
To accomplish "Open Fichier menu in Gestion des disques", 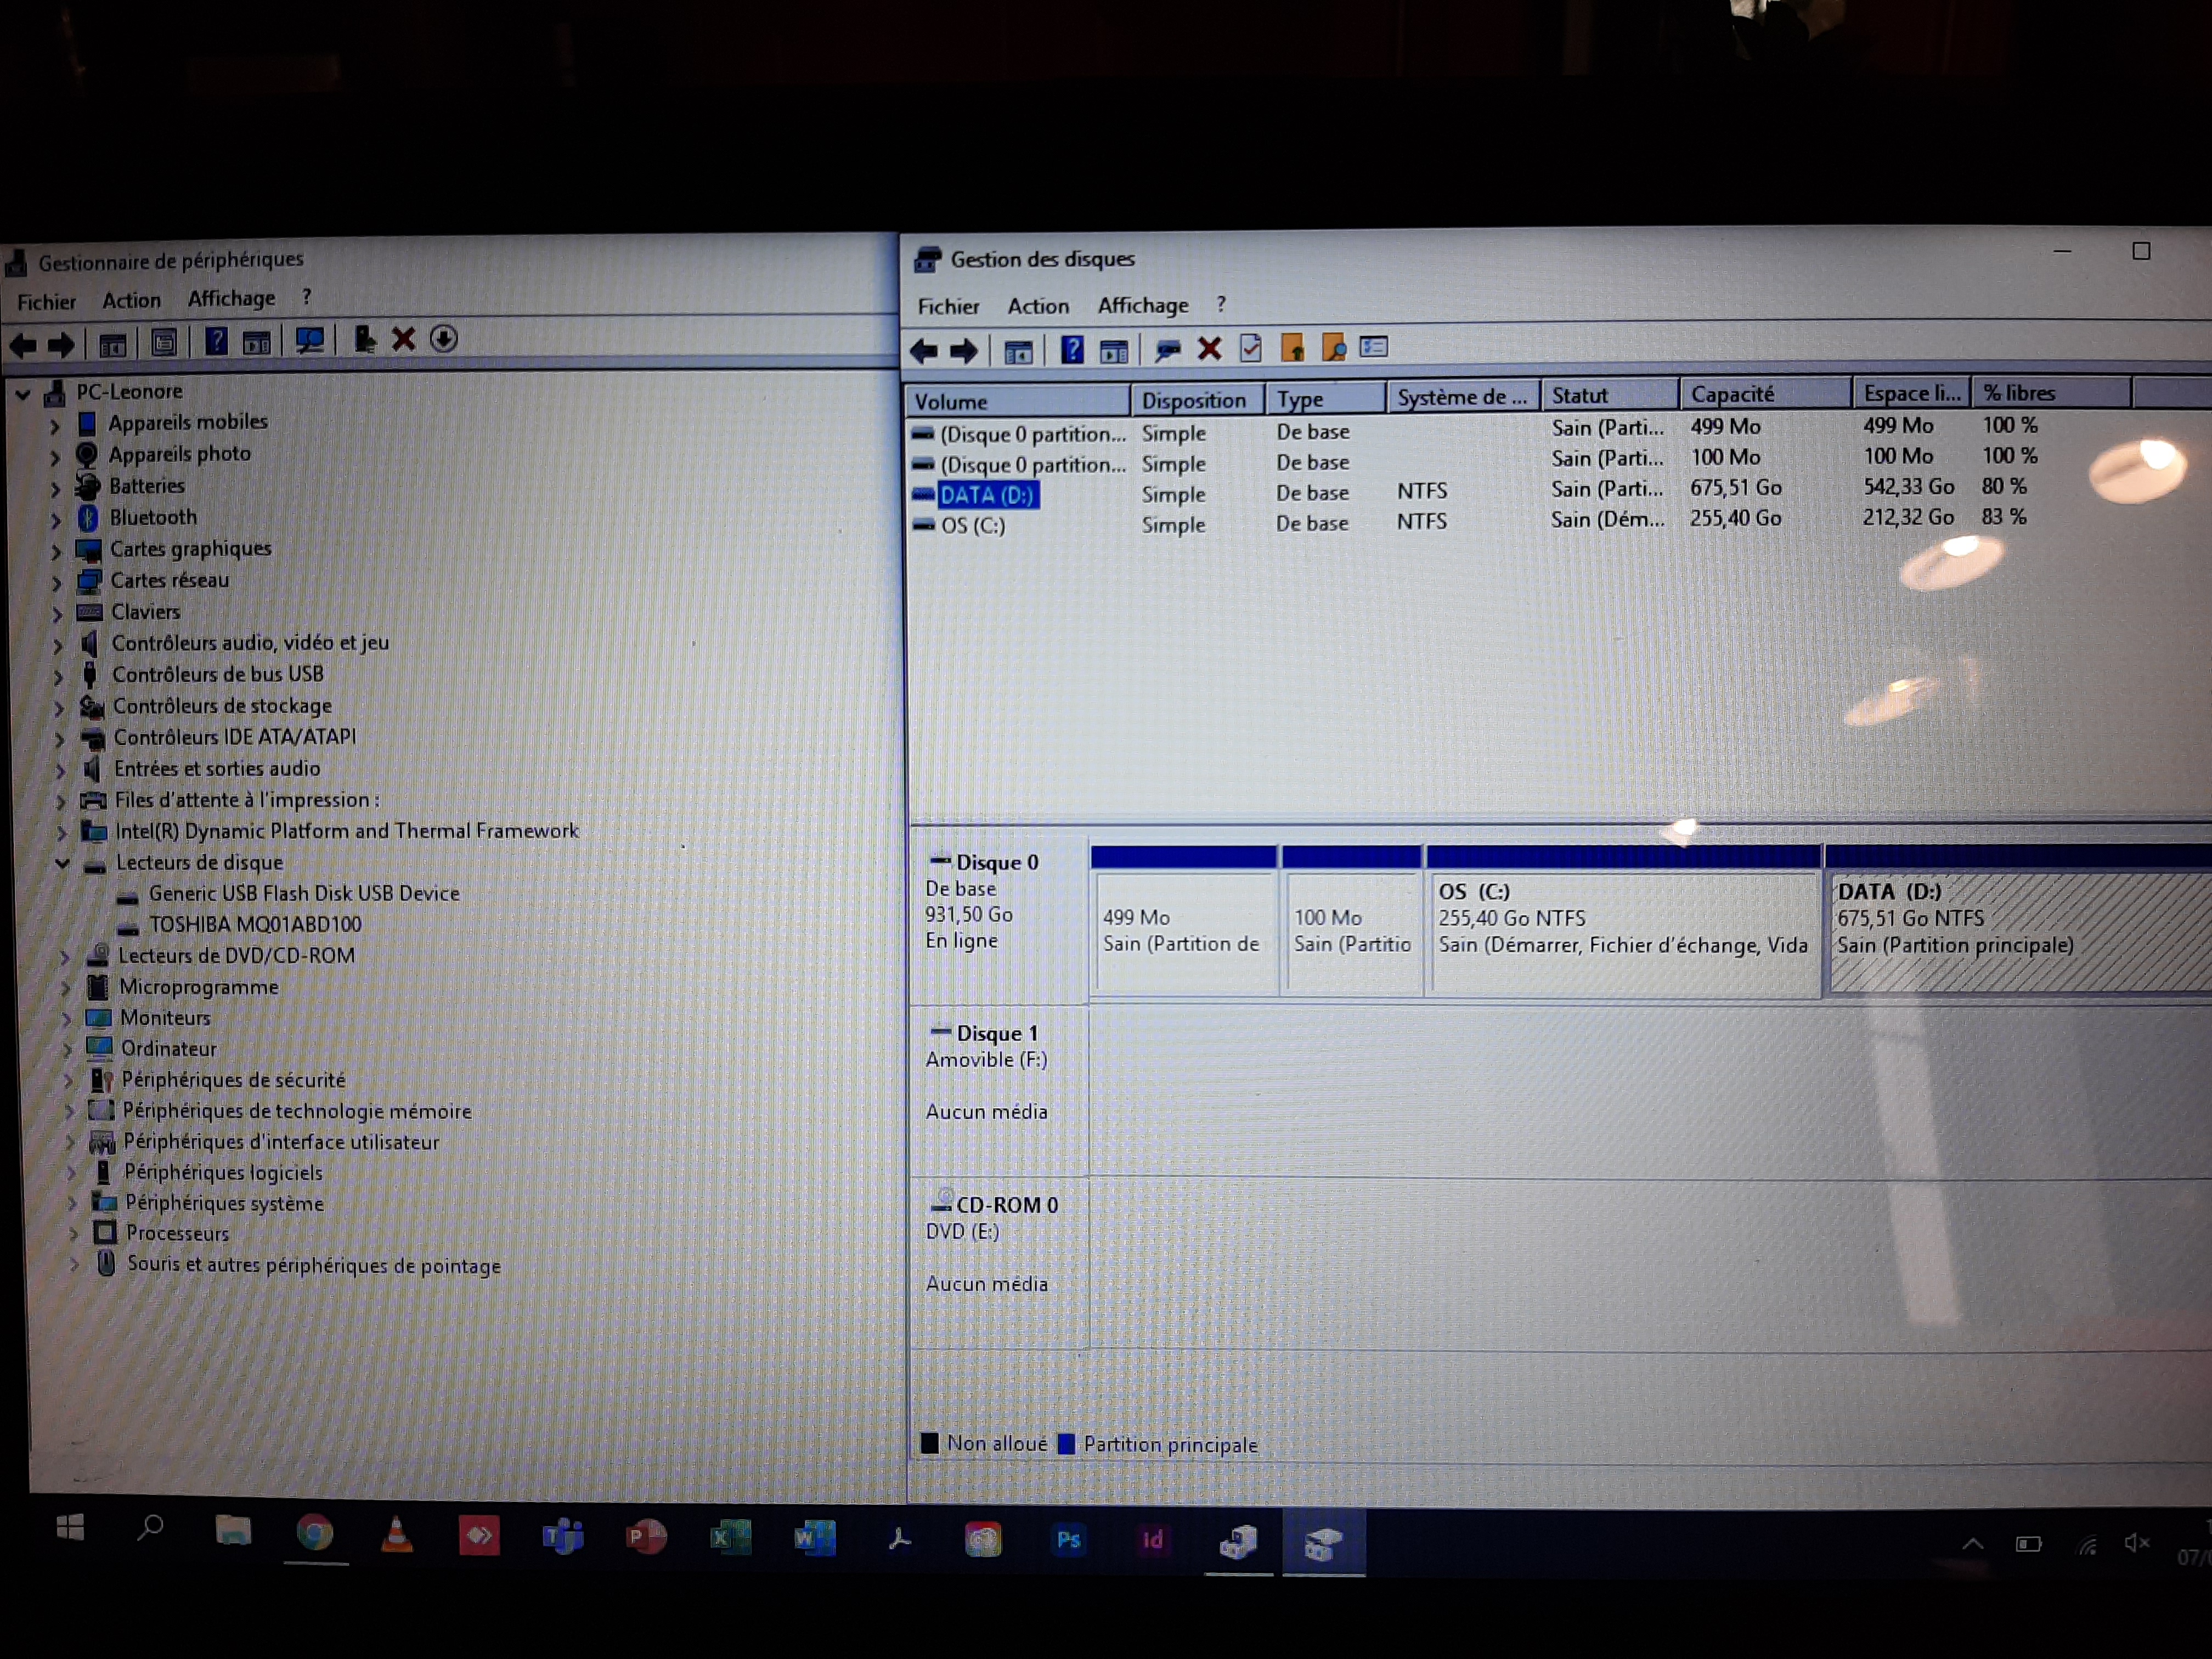I will click(948, 307).
